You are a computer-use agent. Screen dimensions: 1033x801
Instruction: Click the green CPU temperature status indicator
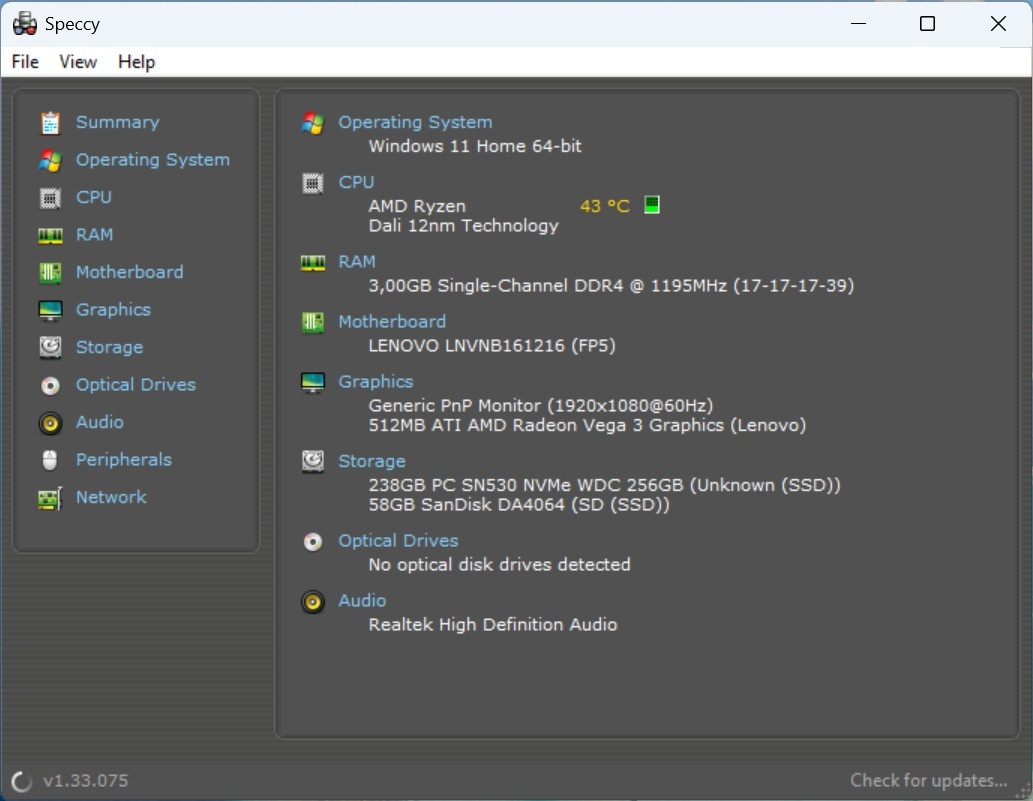tap(652, 204)
